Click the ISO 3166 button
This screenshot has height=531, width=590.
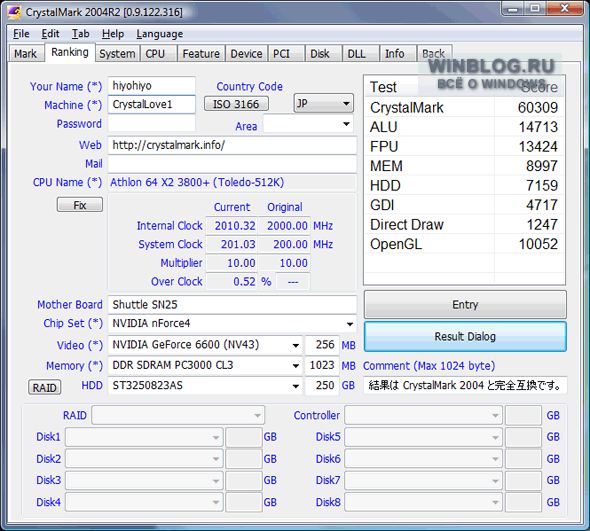point(236,104)
